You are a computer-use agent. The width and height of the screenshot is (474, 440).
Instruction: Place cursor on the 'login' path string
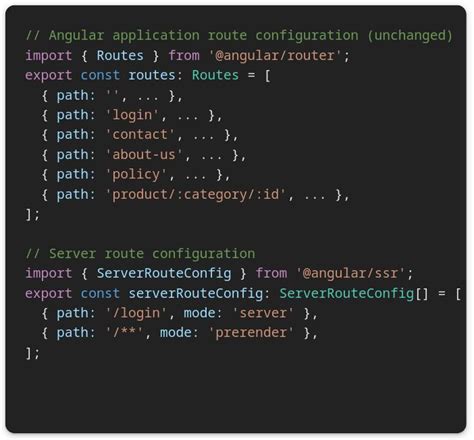(x=132, y=115)
